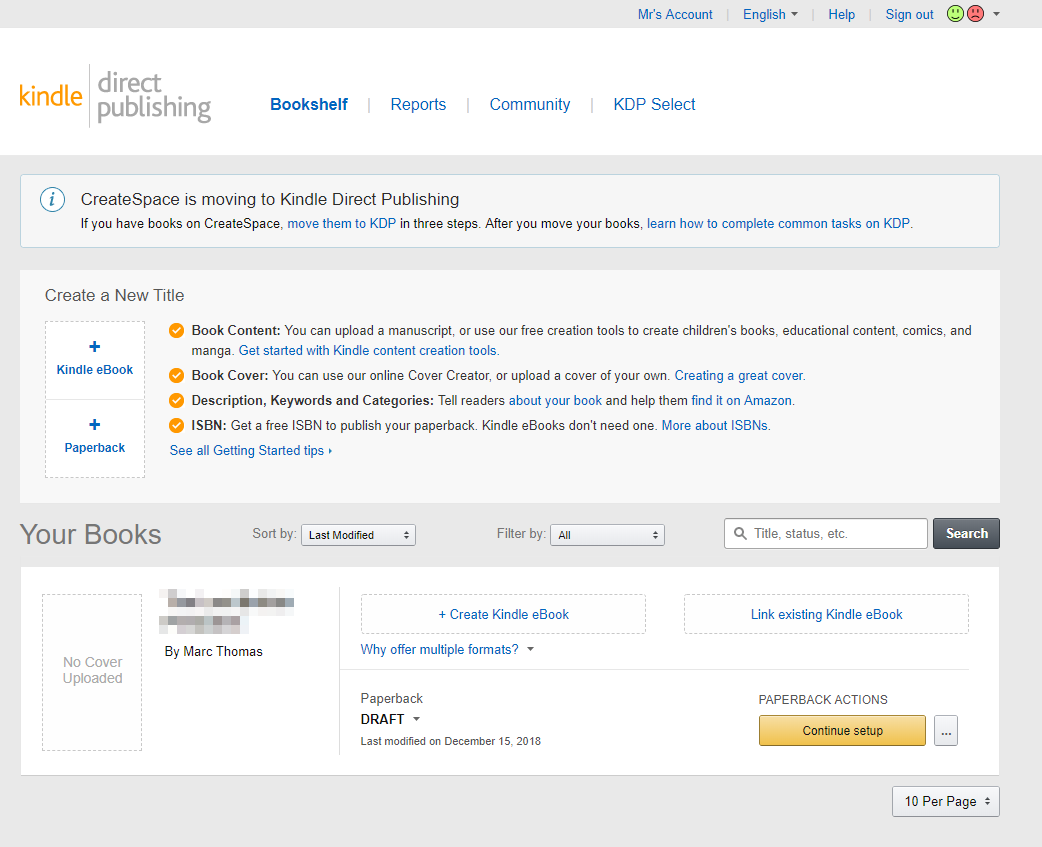
Task: Click the CreateSpace is moving heading
Action: click(270, 199)
